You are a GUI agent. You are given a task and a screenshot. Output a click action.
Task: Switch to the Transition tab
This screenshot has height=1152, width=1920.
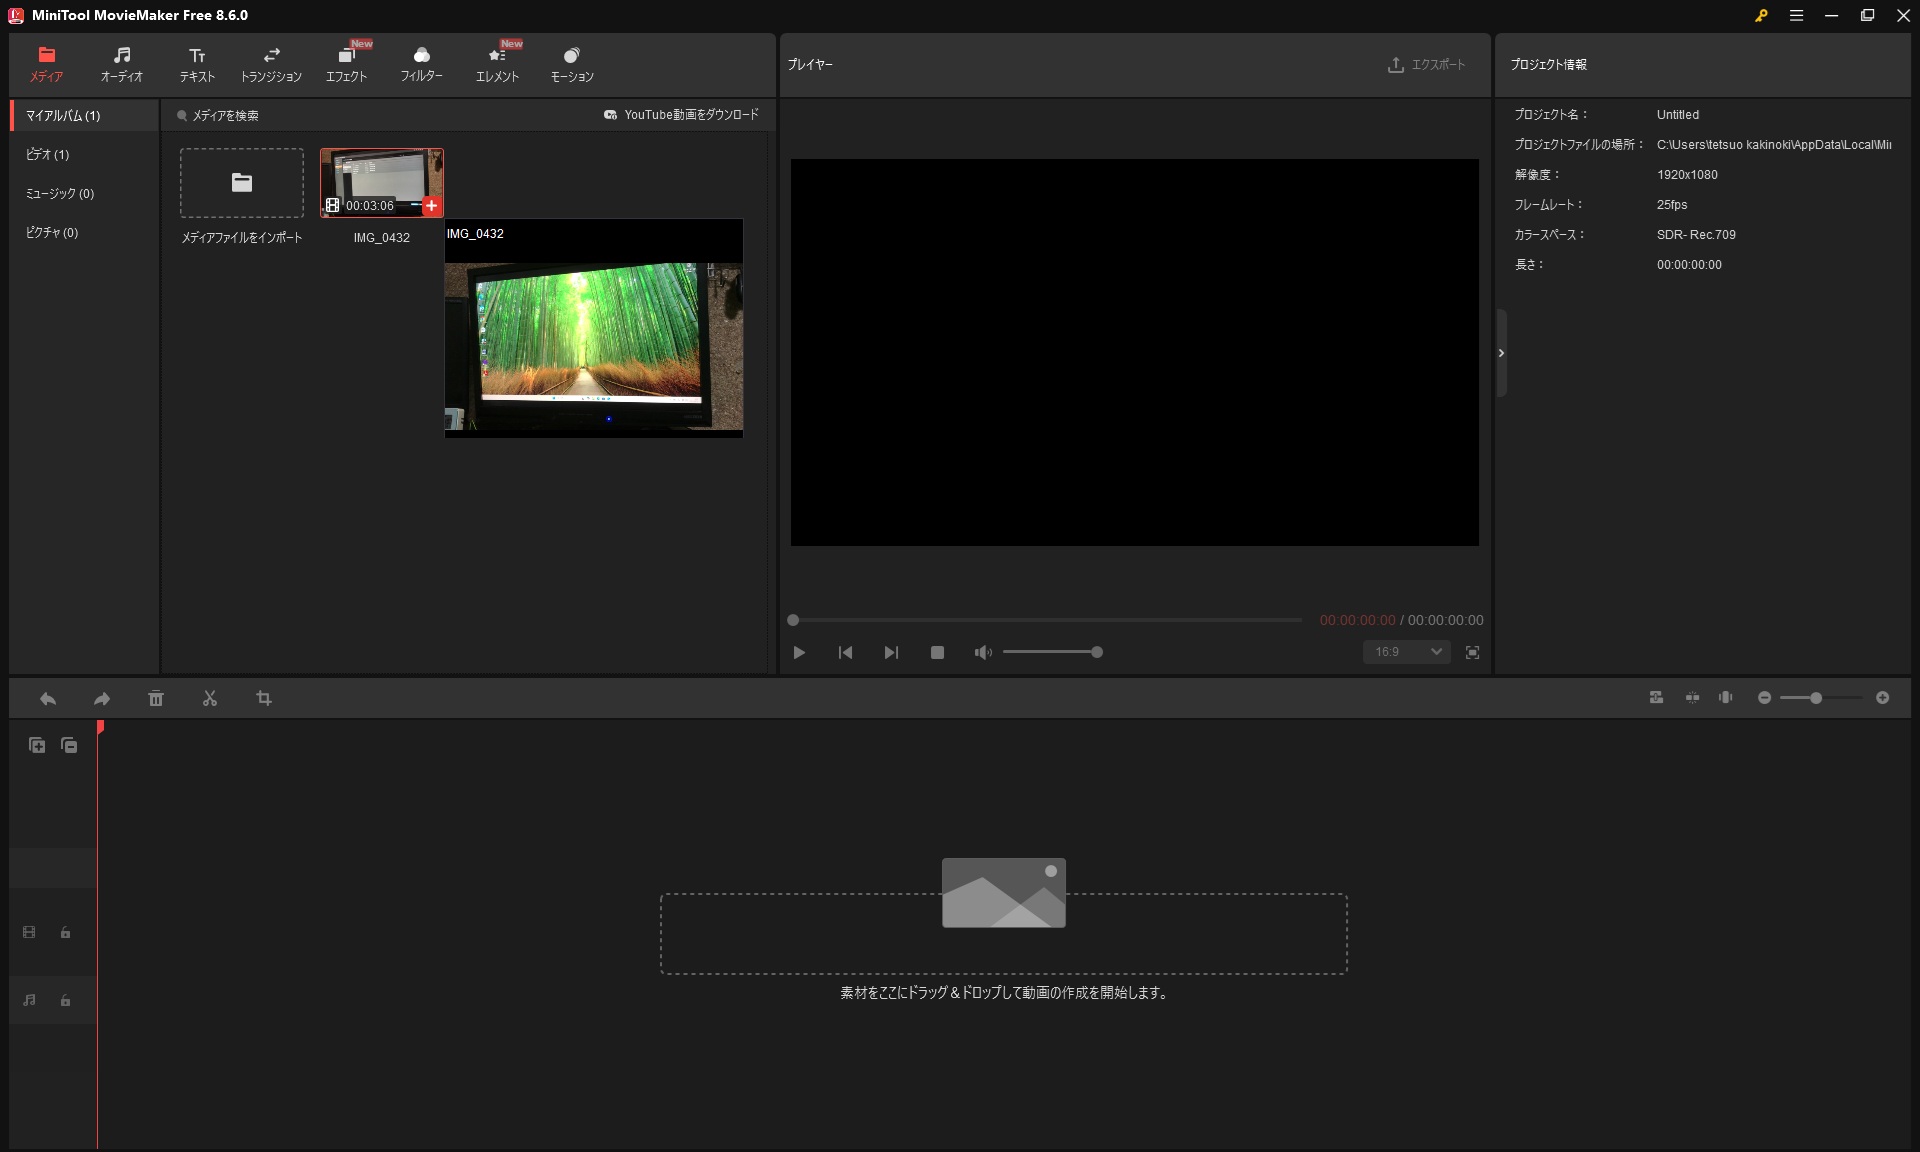pos(271,64)
